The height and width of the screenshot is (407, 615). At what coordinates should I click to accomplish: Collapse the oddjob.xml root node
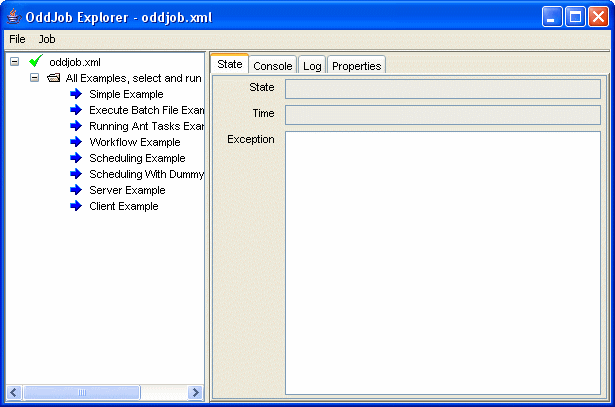(15, 62)
